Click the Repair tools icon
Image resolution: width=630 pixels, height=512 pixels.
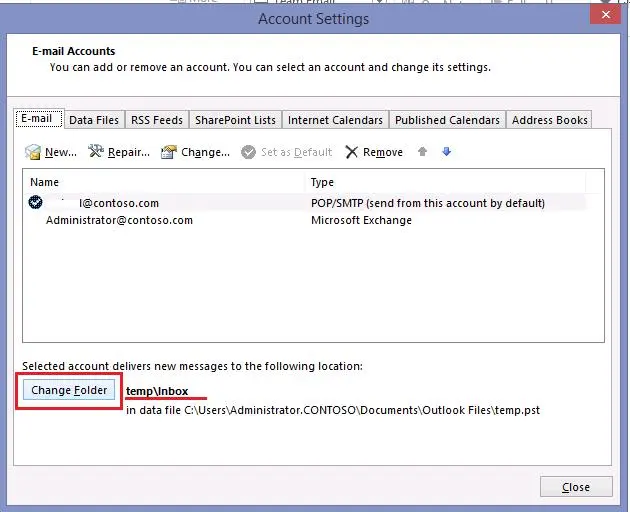click(96, 152)
